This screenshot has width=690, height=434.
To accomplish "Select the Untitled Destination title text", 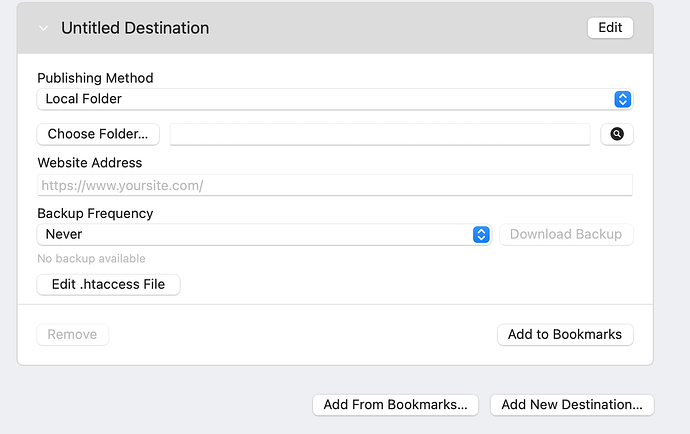I will click(x=135, y=28).
